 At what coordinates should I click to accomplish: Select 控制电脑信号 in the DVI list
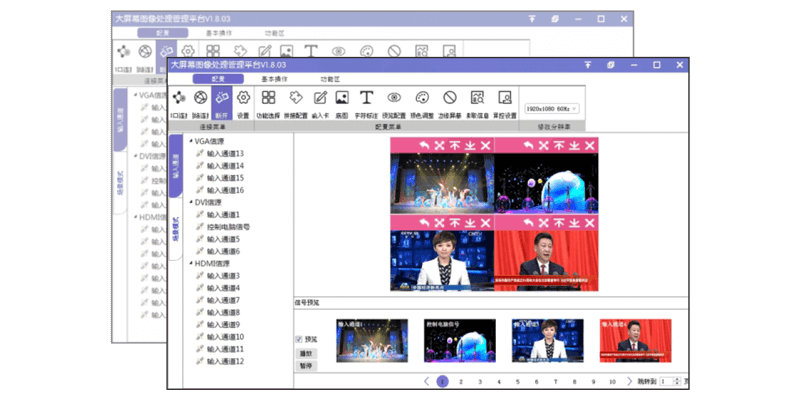(230, 227)
